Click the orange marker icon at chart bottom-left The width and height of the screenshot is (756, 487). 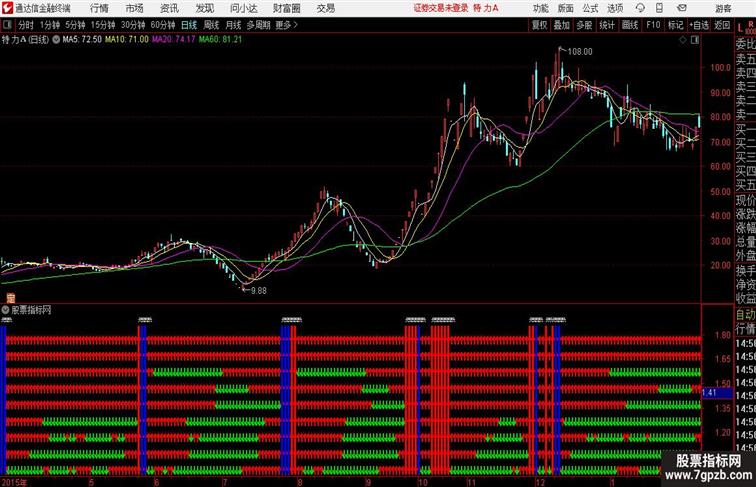(10, 298)
